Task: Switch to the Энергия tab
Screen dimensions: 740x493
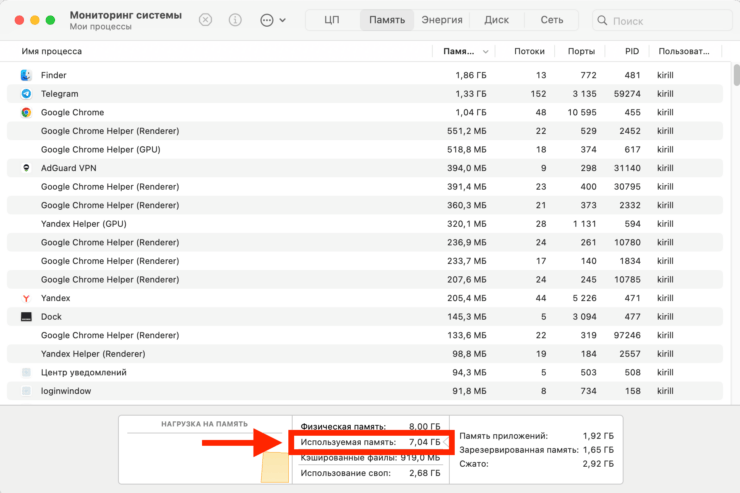Action: 441,20
